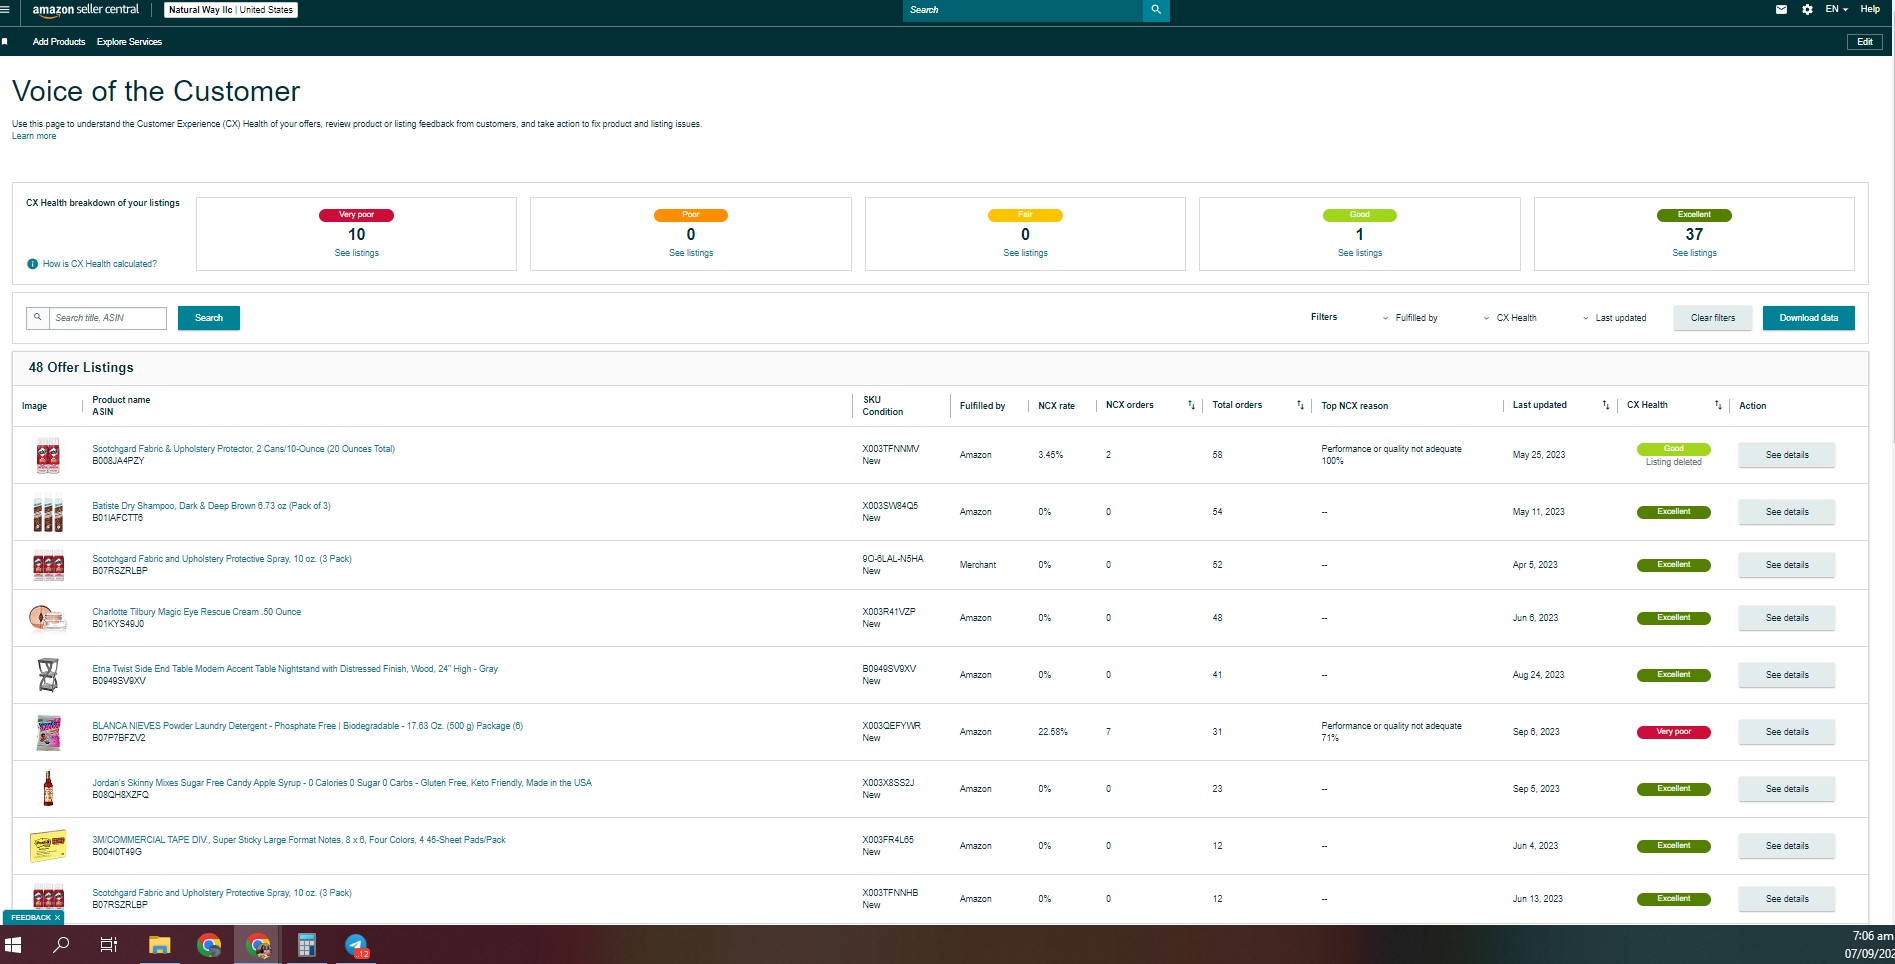Click the bookmark icon beside Add Products
Screen dimensions: 1895x964
click(5, 42)
